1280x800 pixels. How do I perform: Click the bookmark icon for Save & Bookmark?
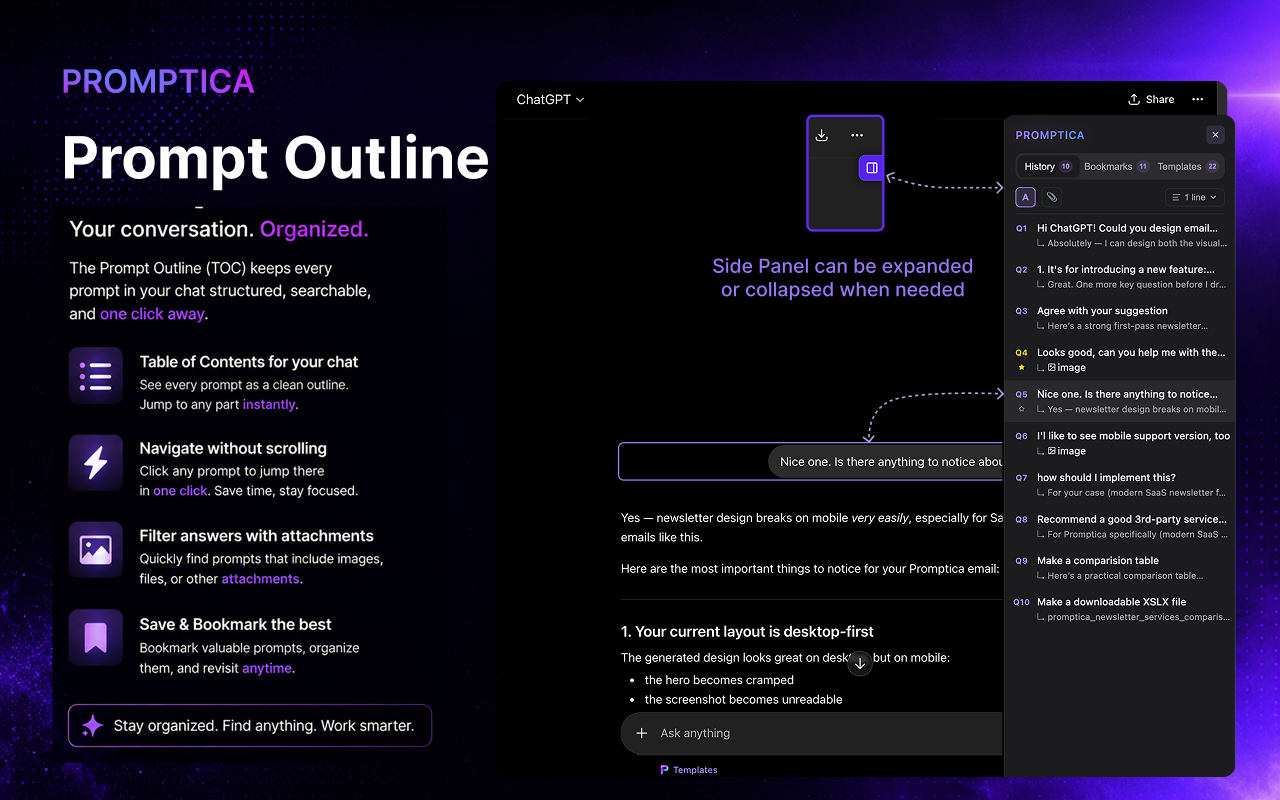click(x=96, y=638)
